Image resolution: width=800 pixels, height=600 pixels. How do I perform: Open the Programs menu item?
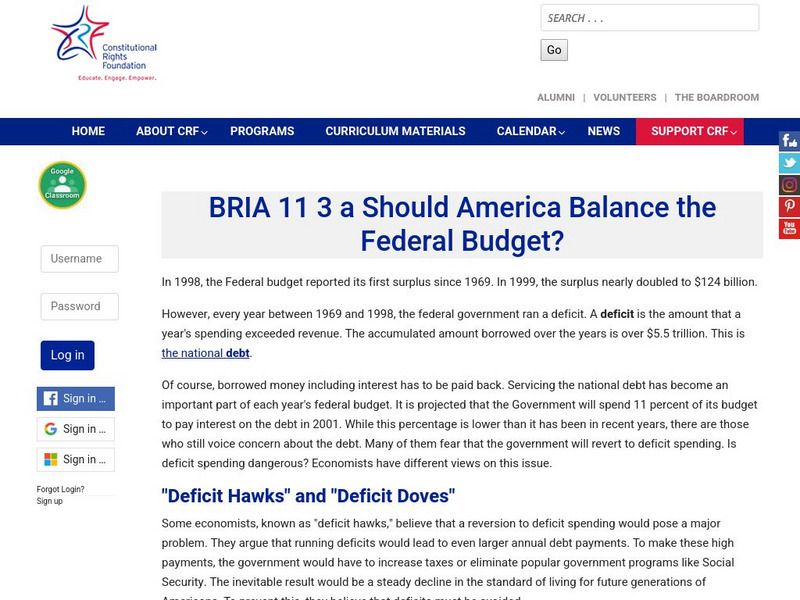coord(262,131)
